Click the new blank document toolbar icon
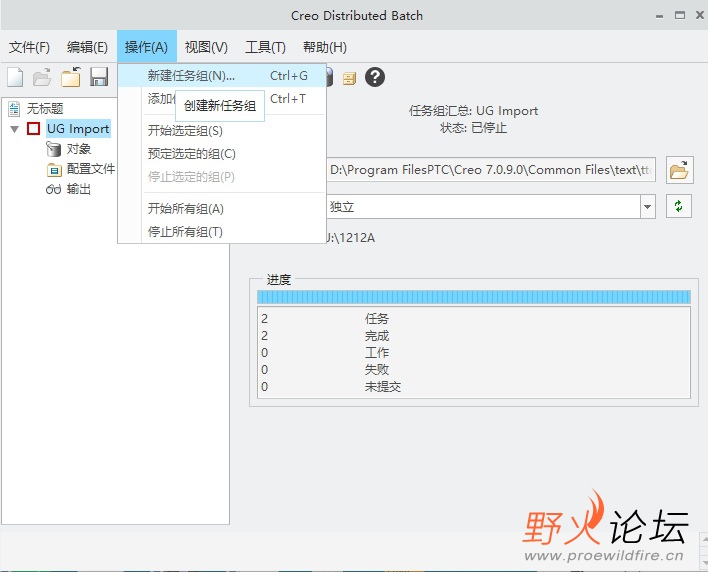 tap(15, 77)
